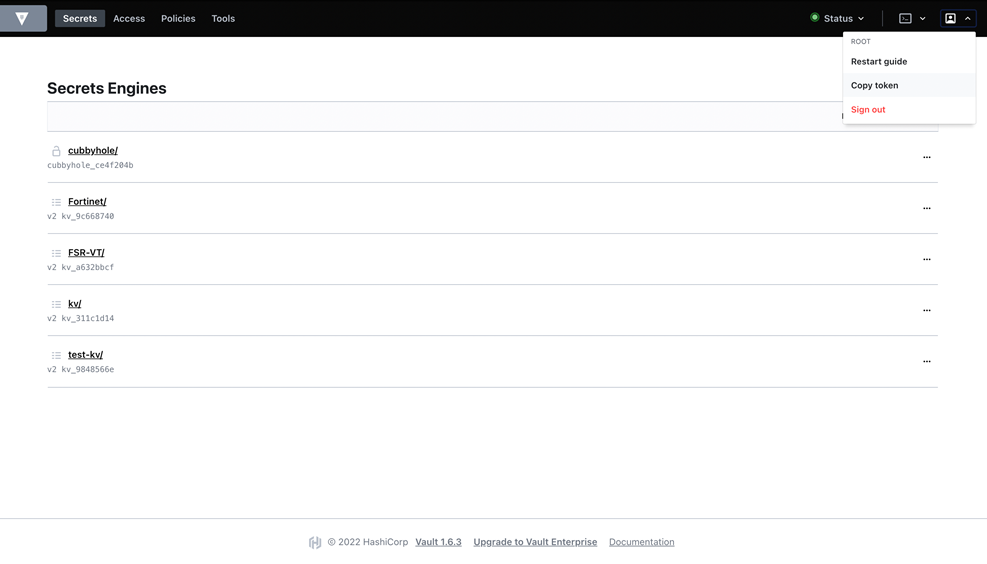This screenshot has width=987, height=564.
Task: Open the options menu for FSR-VT/
Action: [926, 259]
